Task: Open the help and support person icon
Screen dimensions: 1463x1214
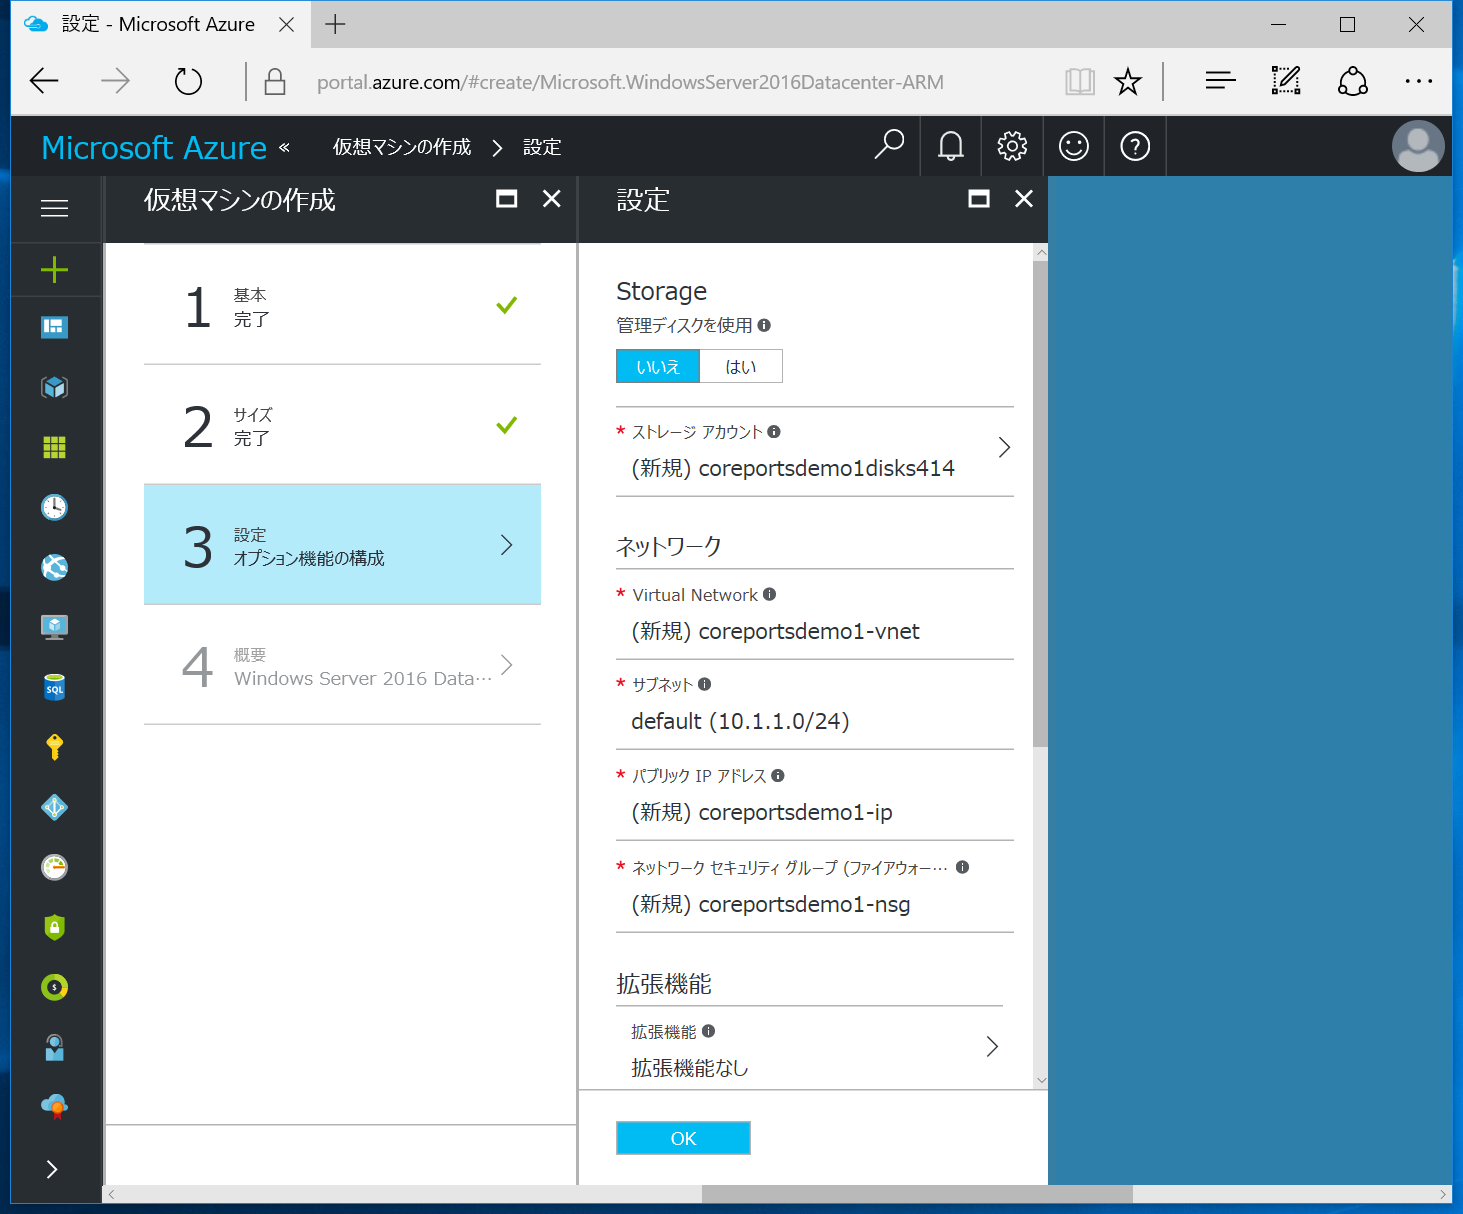Action: (x=54, y=1047)
